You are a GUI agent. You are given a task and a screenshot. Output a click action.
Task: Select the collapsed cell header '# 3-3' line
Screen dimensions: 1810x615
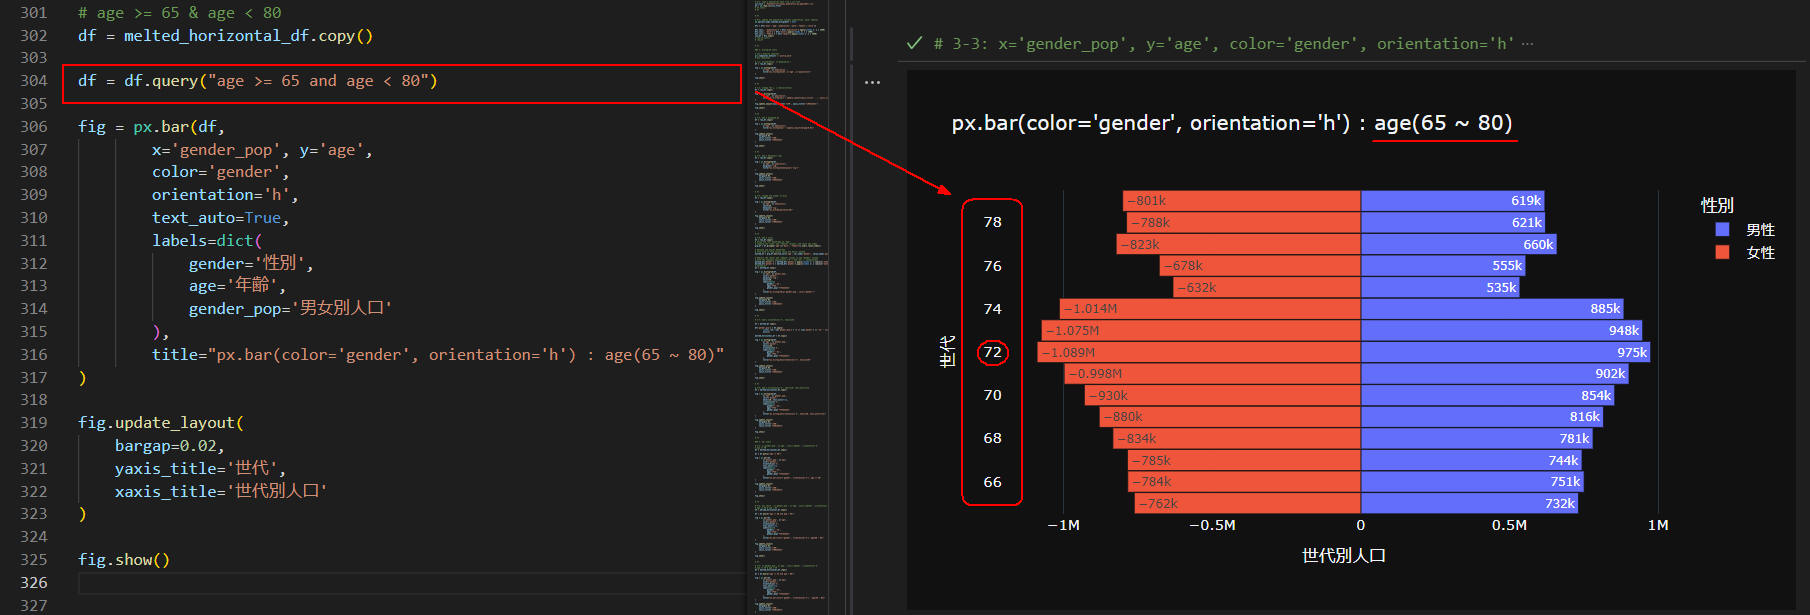pos(1223,44)
